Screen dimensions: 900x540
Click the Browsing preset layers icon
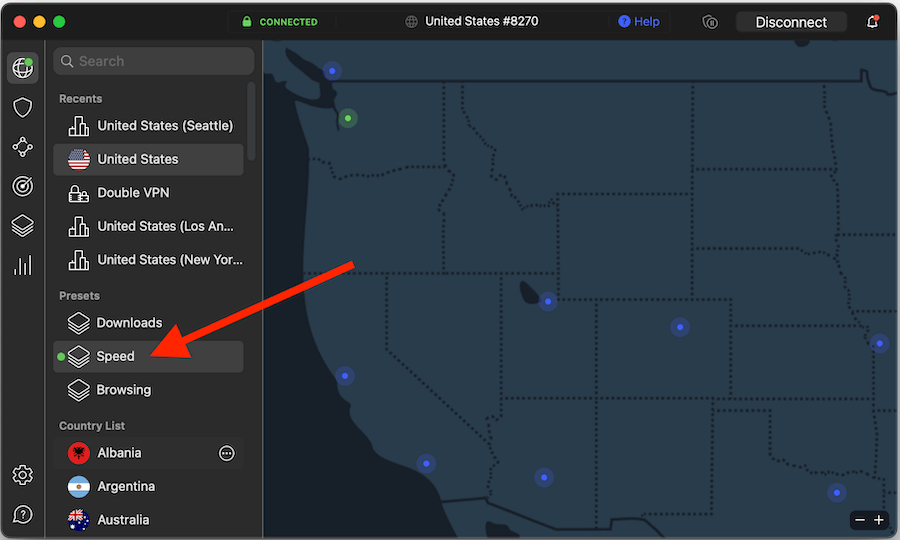(79, 390)
